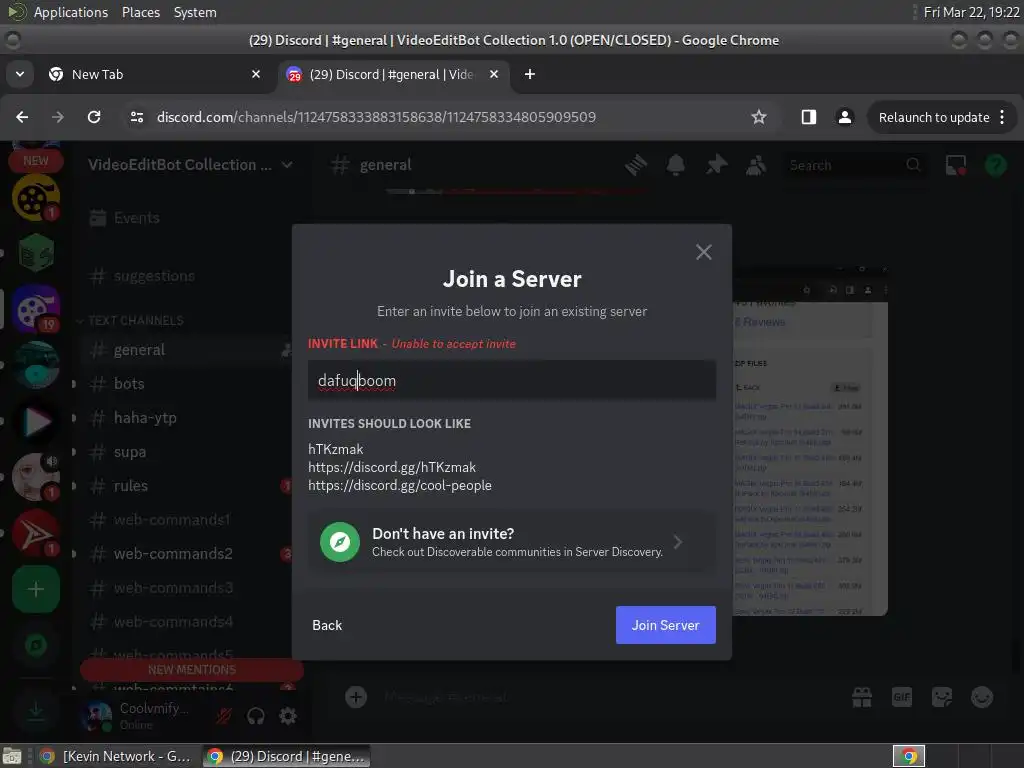1024x768 pixels.
Task: Navigate back in Chrome
Action: tap(22, 117)
